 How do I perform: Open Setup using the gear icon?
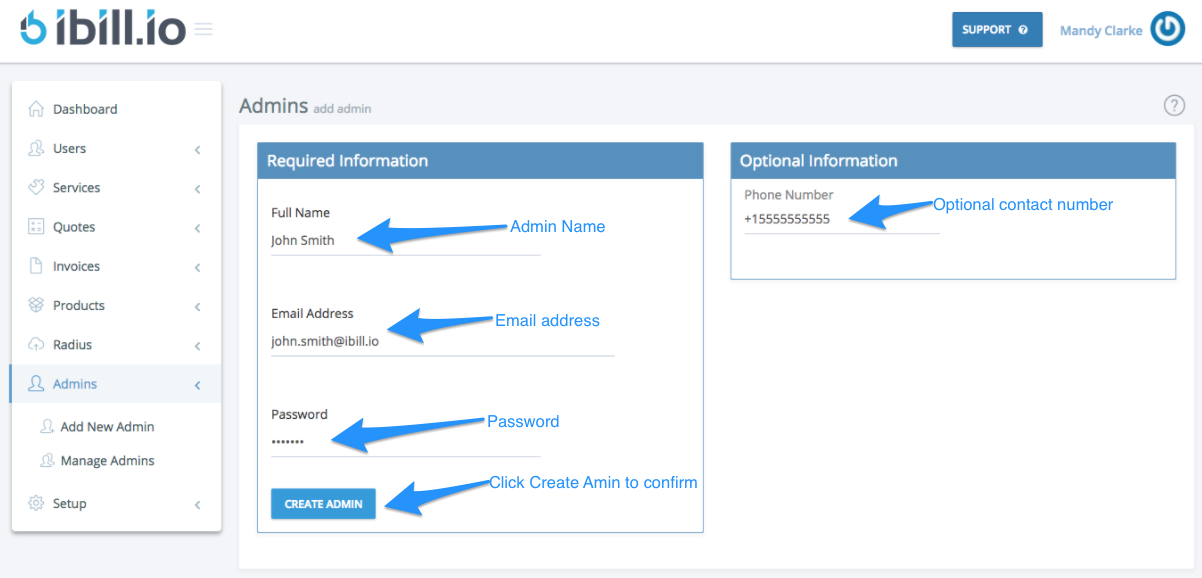35,503
